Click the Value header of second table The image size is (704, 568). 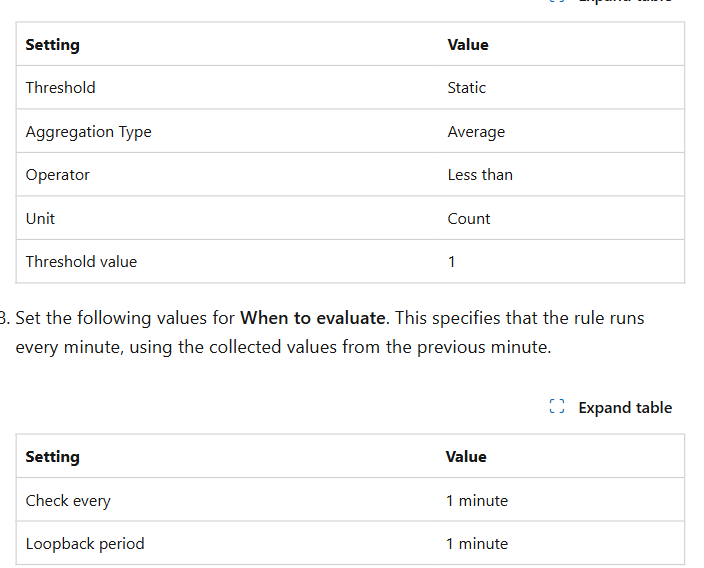coord(466,457)
